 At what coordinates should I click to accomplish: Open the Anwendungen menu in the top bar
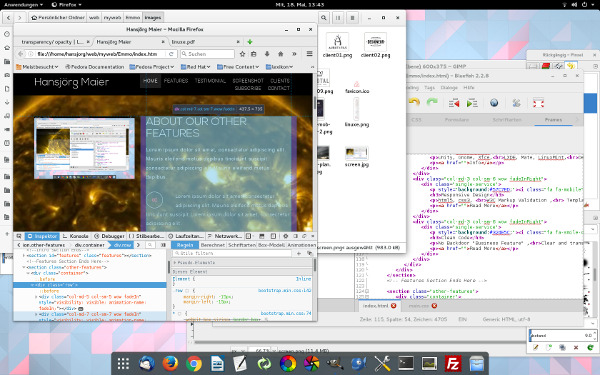pos(23,5)
